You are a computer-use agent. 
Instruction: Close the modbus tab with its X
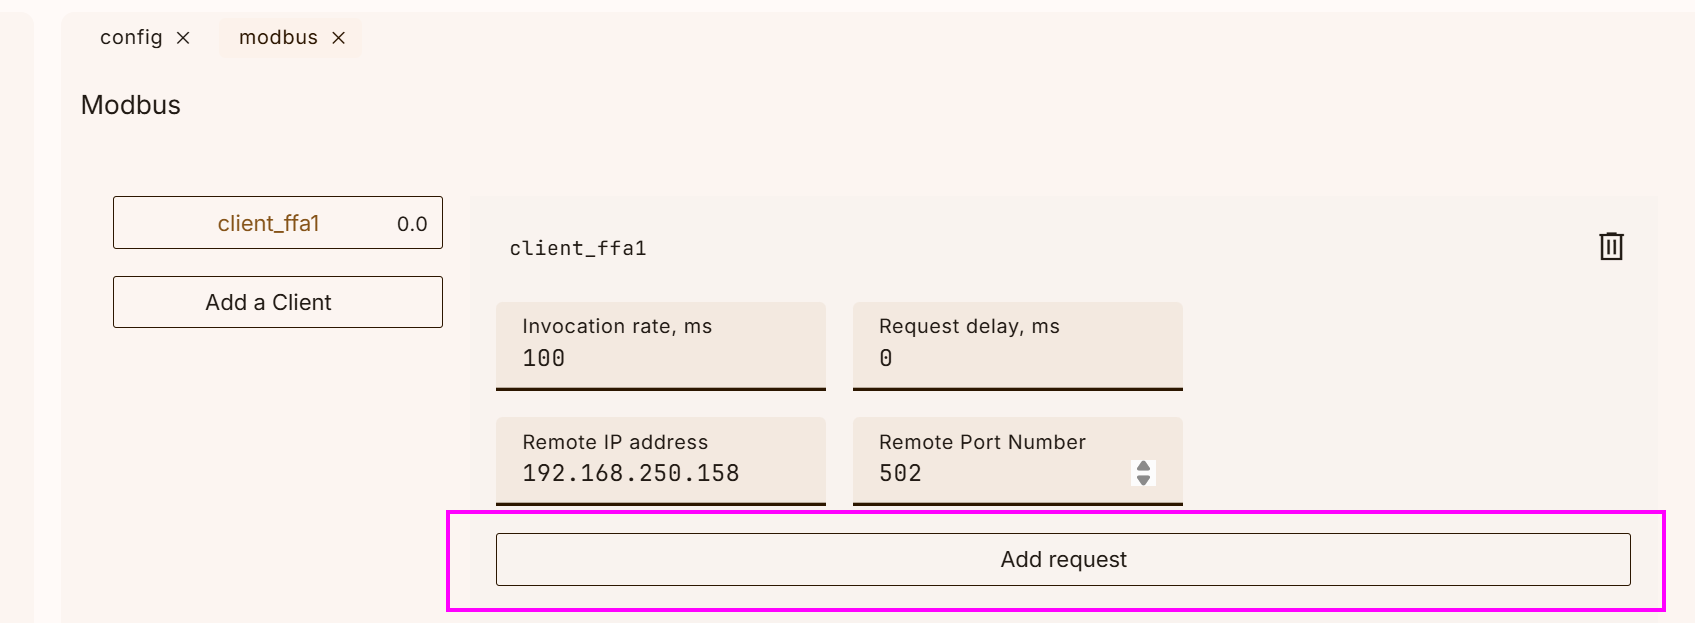point(339,38)
